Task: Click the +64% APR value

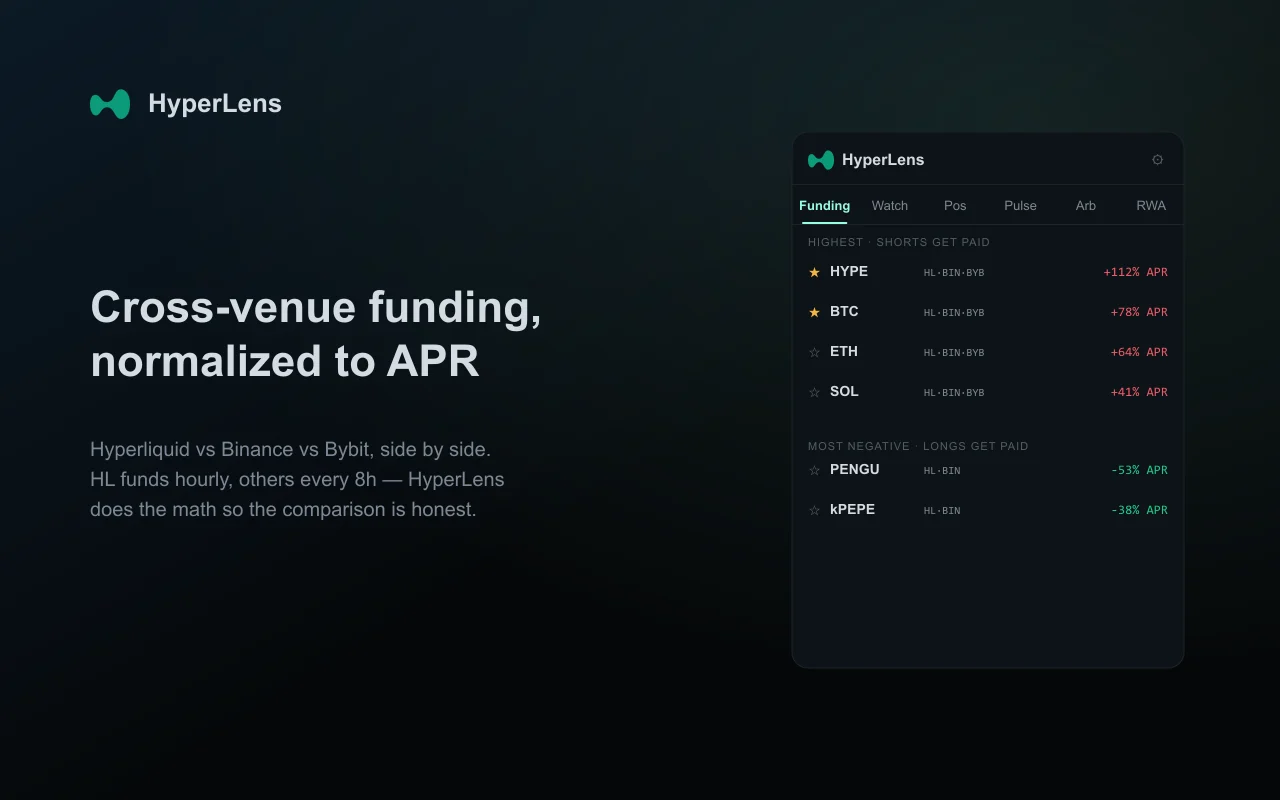Action: [1139, 352]
